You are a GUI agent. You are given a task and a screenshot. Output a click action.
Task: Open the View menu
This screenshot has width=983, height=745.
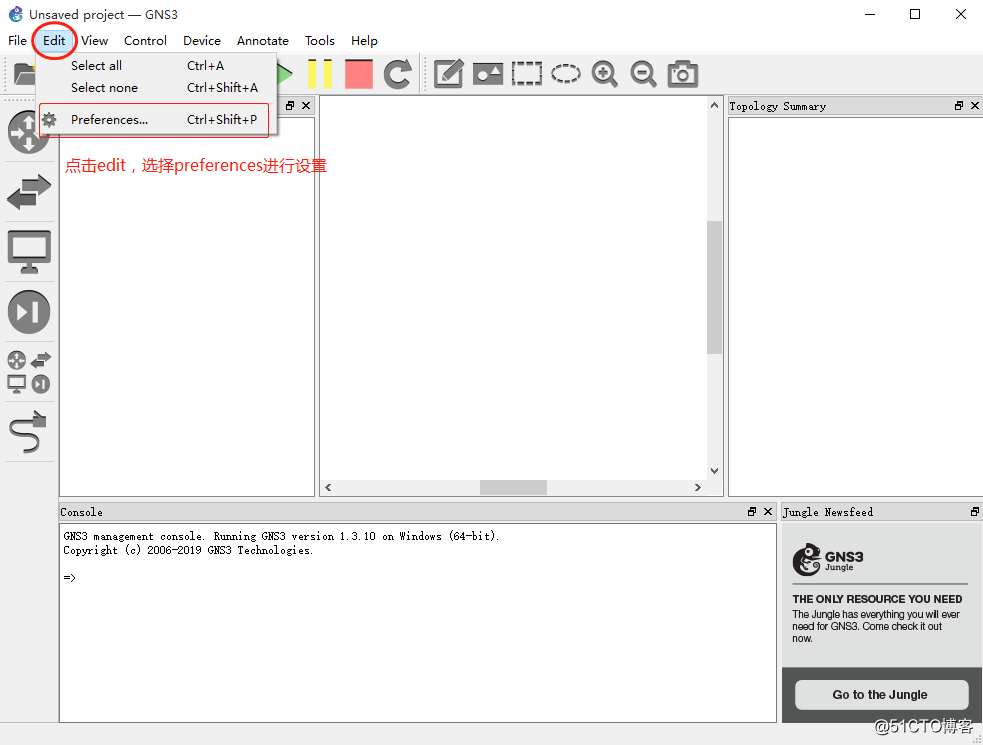(95, 41)
